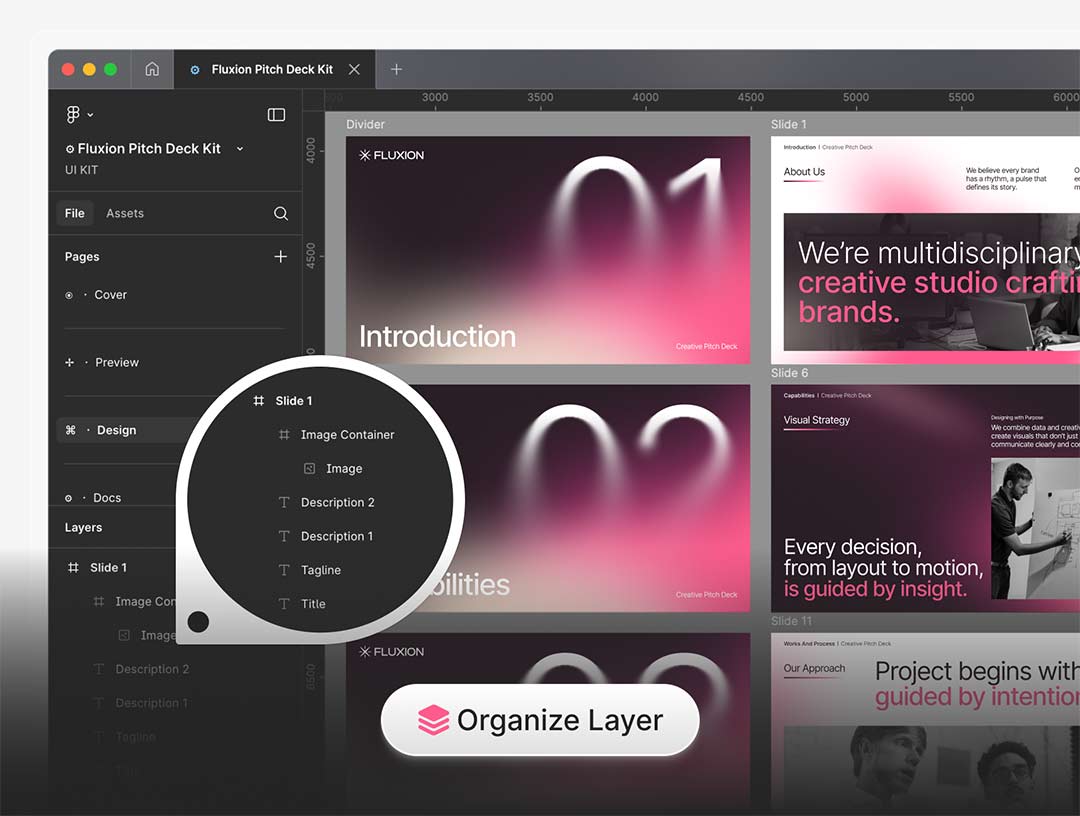The height and width of the screenshot is (816, 1080).
Task: Select the Introduction divider slide thumbnail
Action: click(x=548, y=250)
